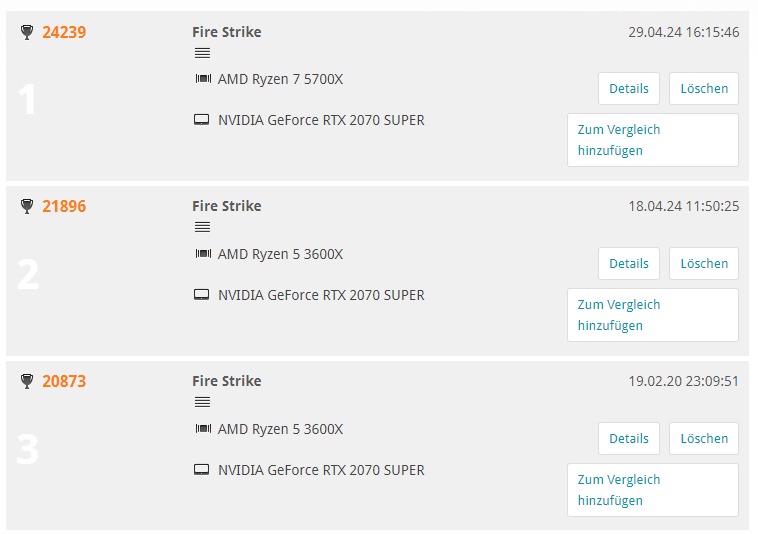Open the score link 24239
The image size is (758, 534).
point(64,32)
